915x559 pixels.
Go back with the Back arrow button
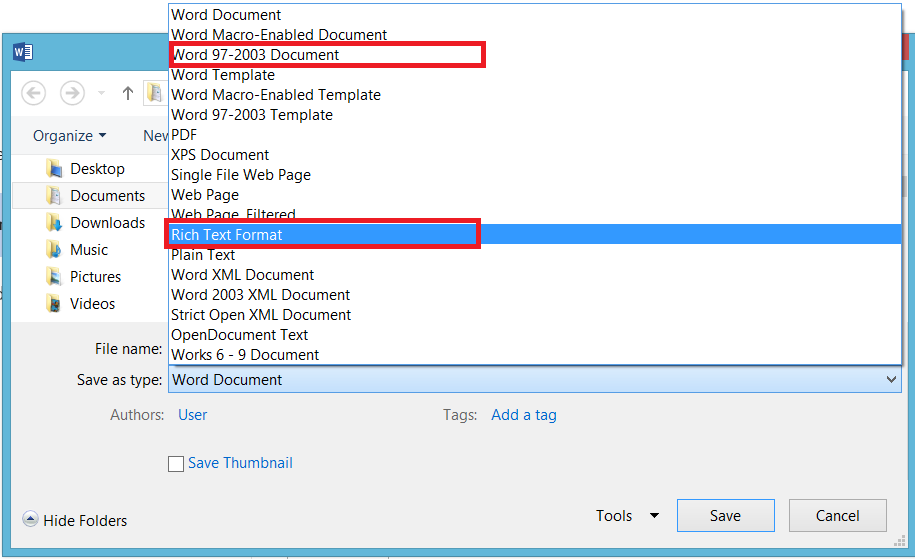(34, 93)
